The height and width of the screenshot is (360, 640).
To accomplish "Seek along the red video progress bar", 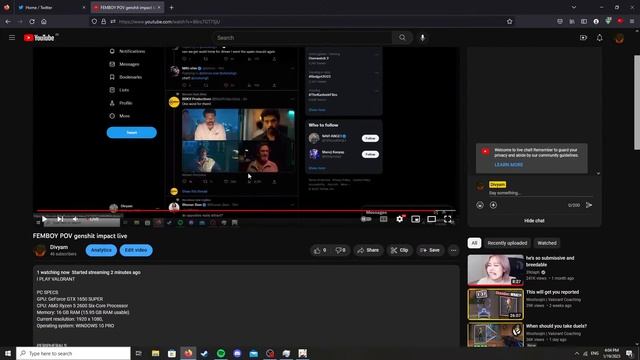I will pos(246,211).
